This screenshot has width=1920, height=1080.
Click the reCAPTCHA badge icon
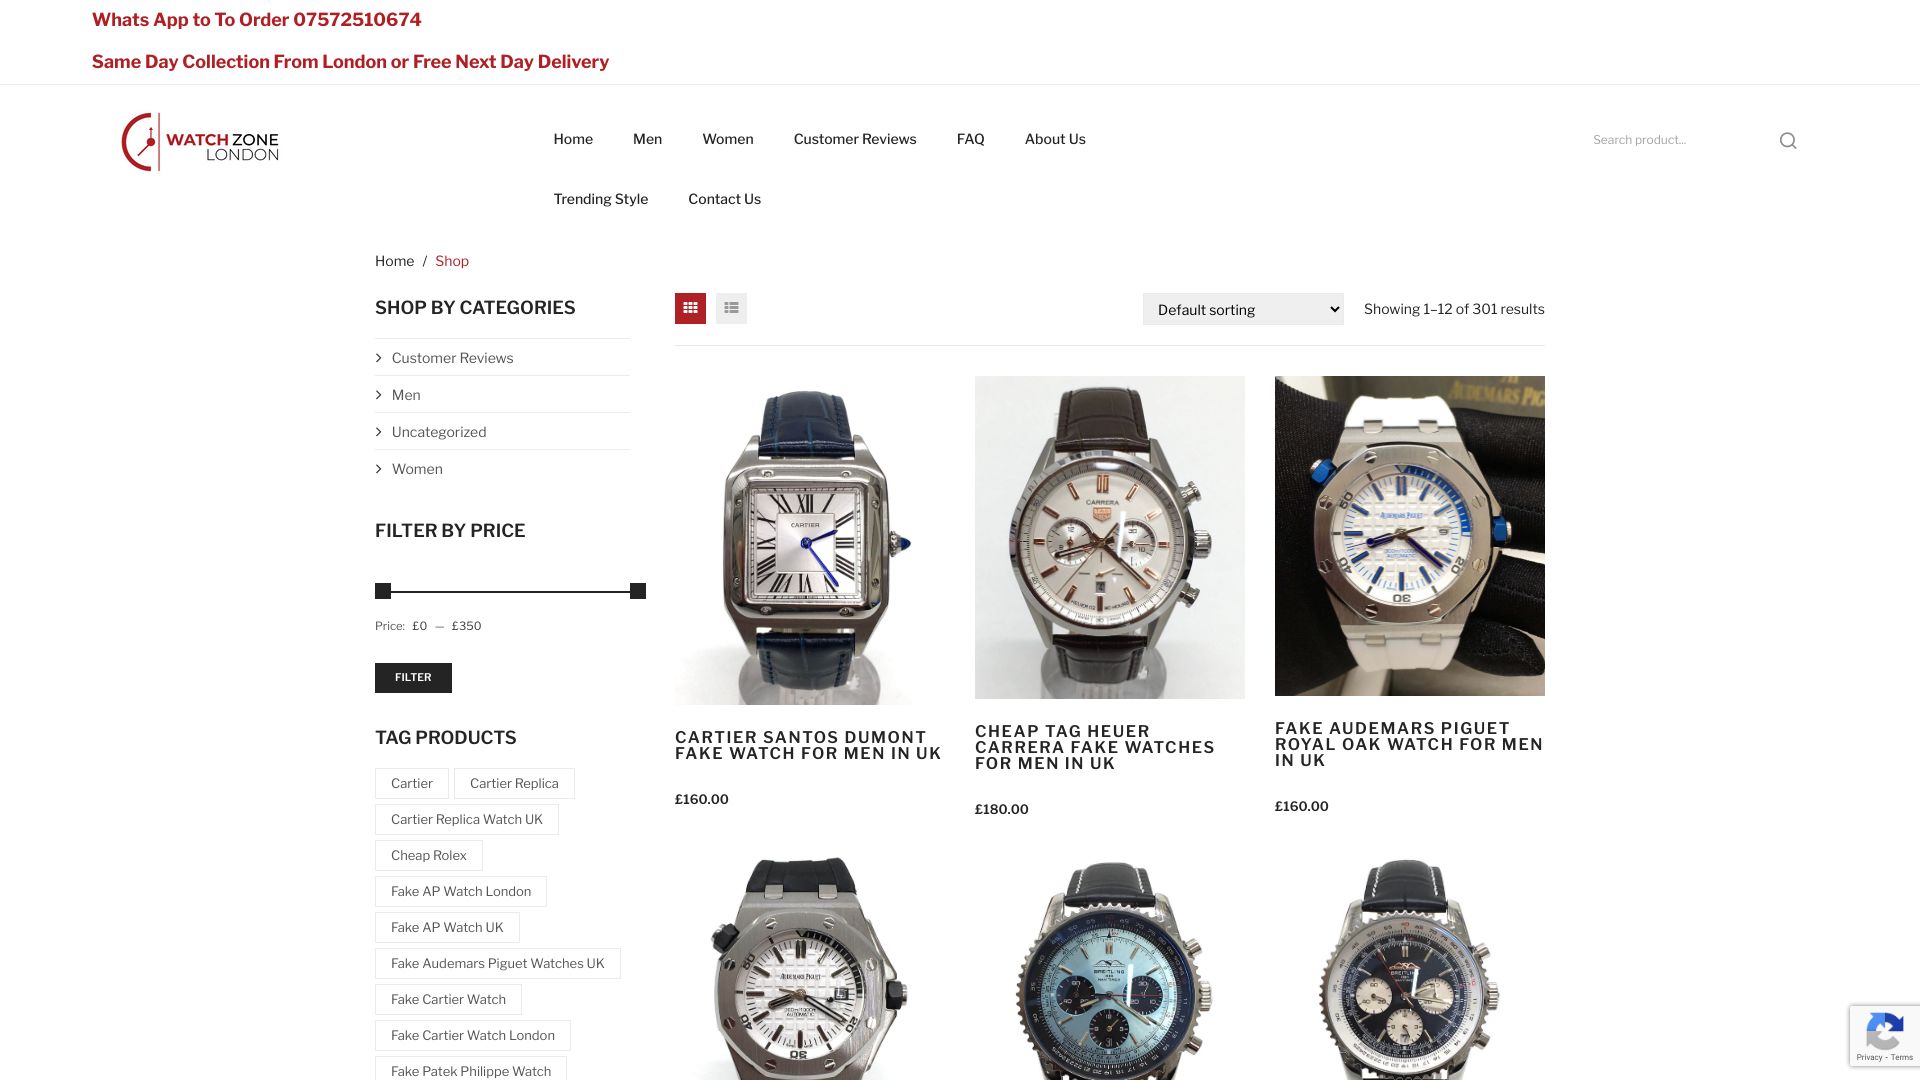(1884, 1035)
